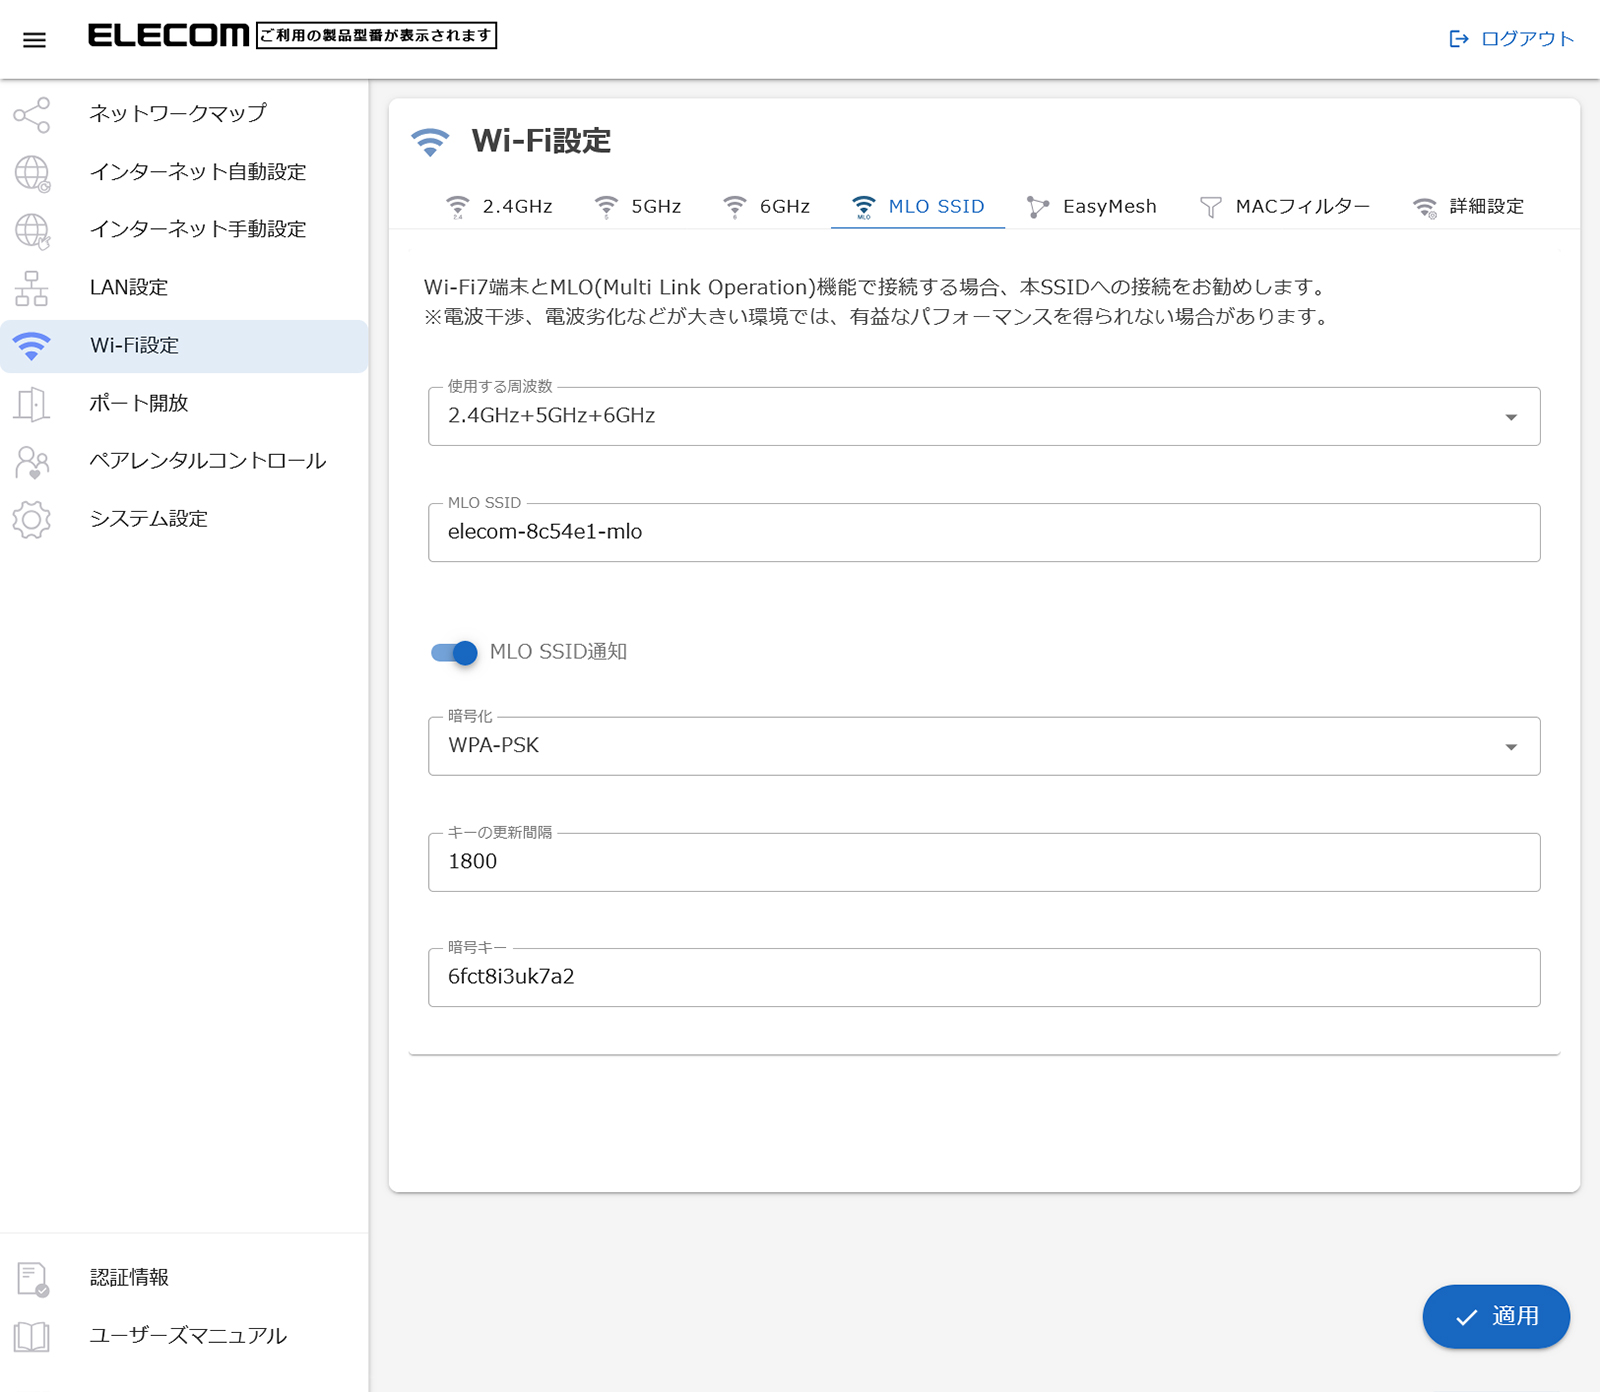Image resolution: width=1600 pixels, height=1392 pixels.
Task: Open the ユーザーズマニュアル book icon
Action: (32, 1336)
